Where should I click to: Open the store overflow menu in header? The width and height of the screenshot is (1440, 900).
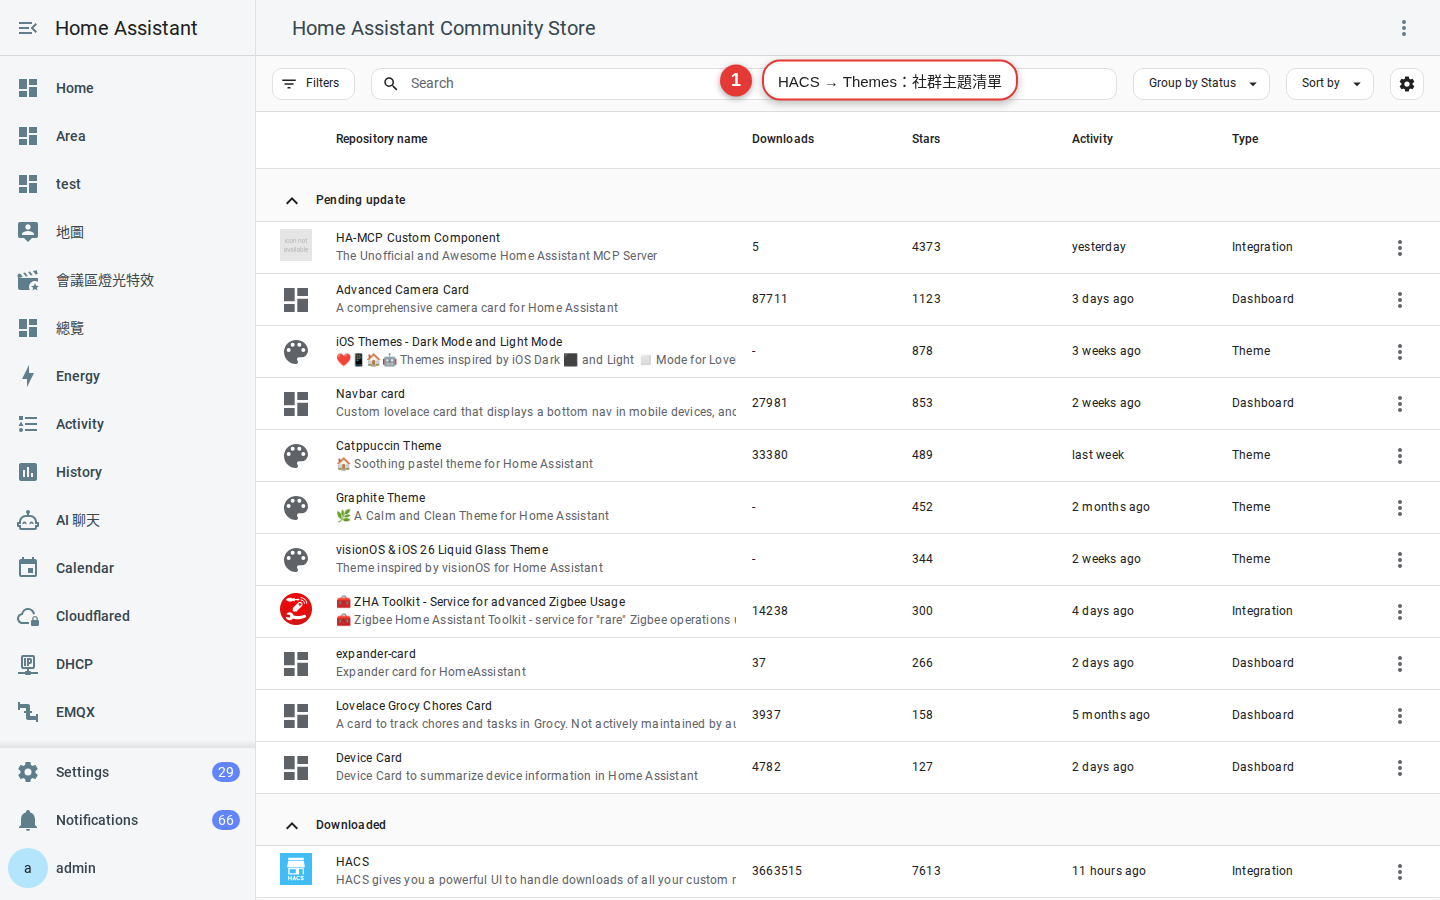[x=1404, y=28]
